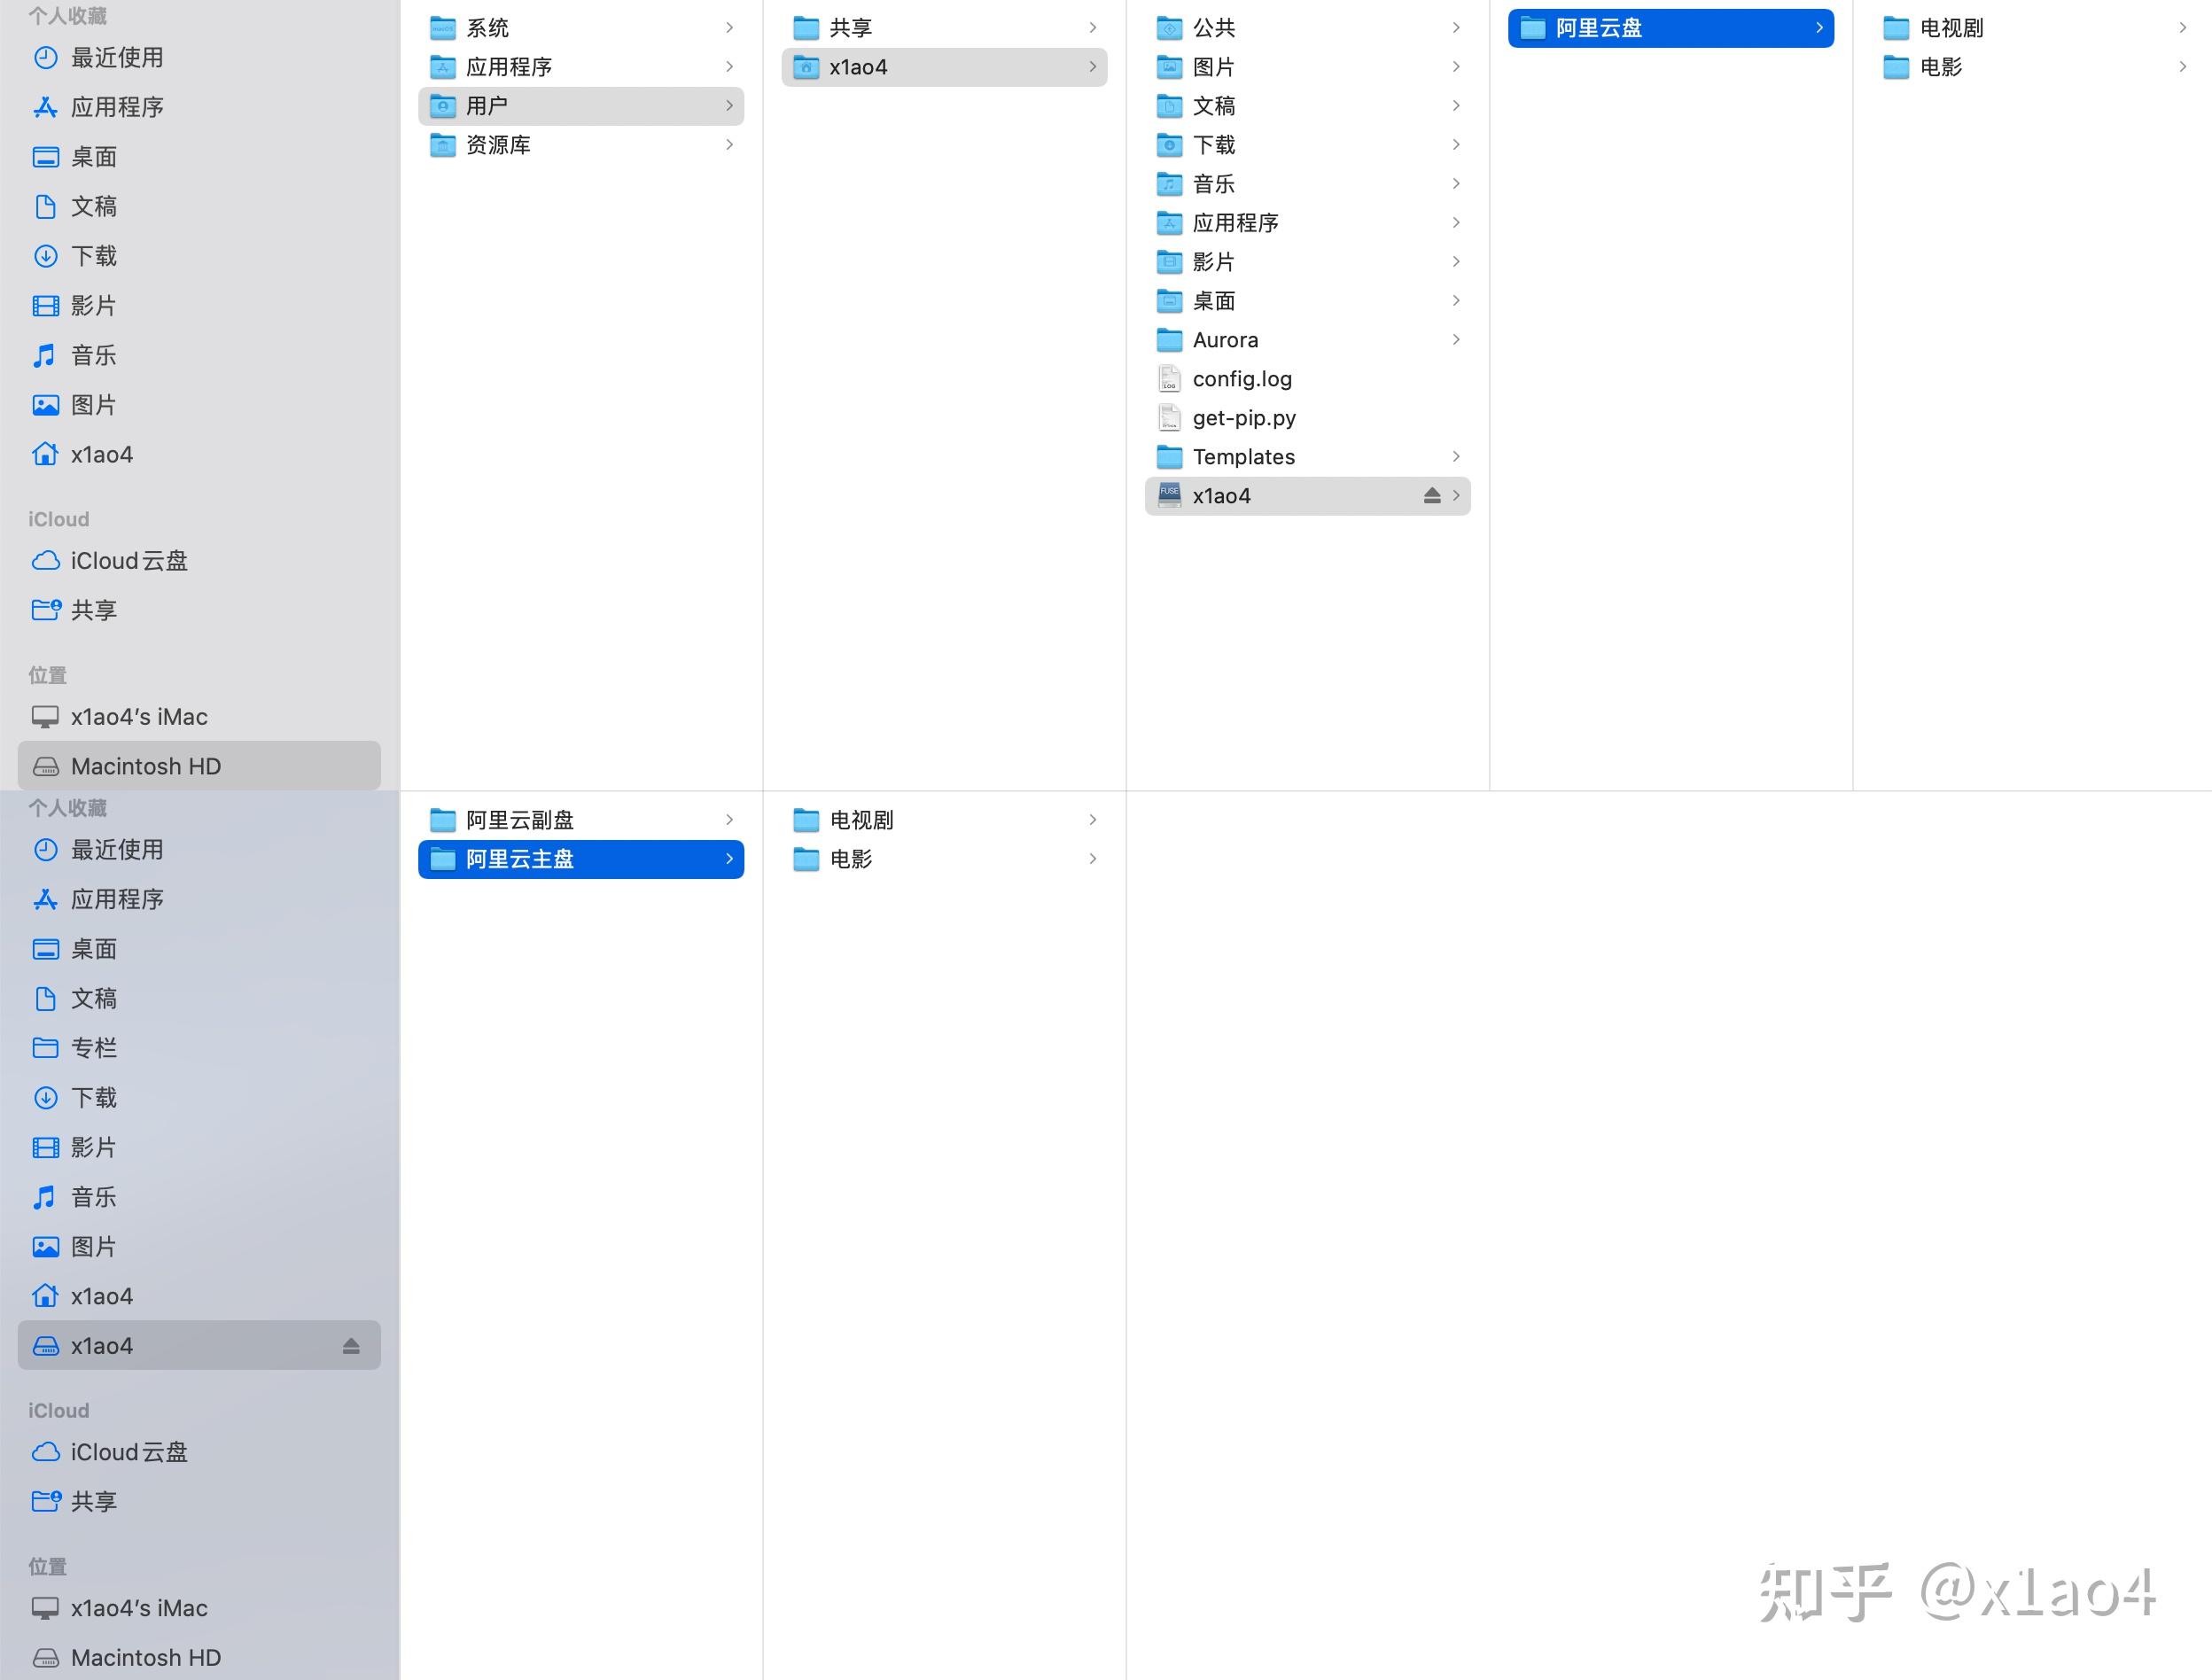Select Macintosh HD in the sidebar

pos(145,765)
